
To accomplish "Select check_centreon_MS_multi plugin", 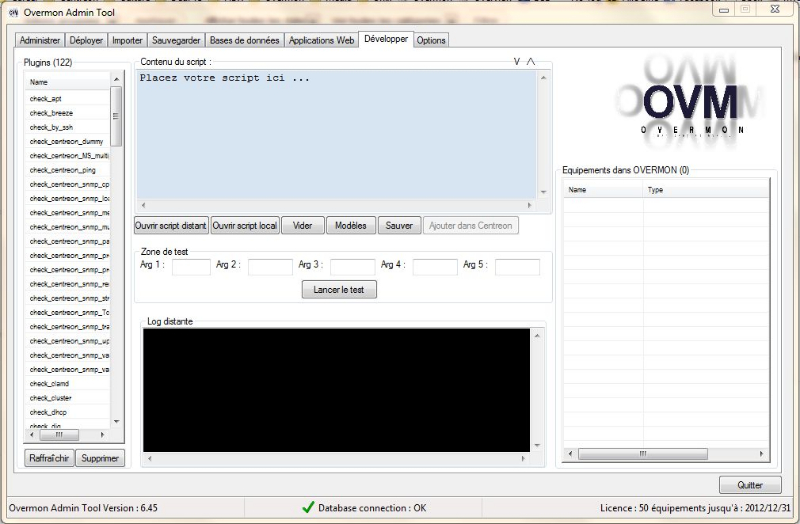I will (x=68, y=156).
